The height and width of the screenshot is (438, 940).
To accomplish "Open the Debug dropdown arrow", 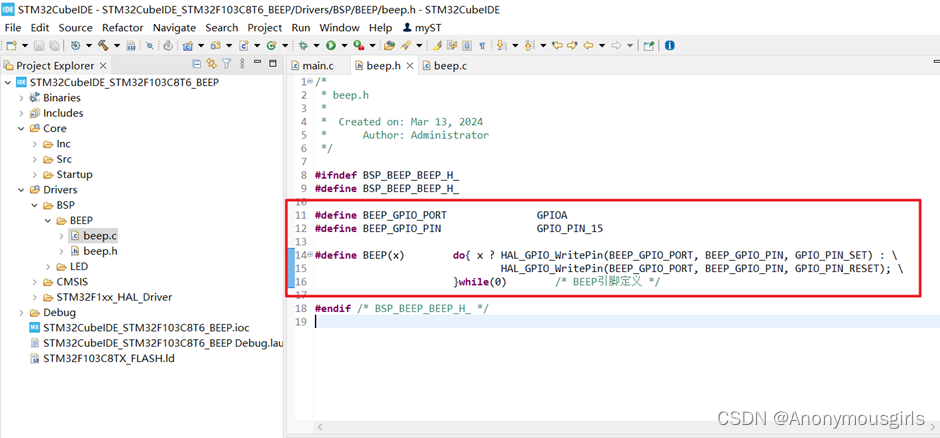I will 317,46.
